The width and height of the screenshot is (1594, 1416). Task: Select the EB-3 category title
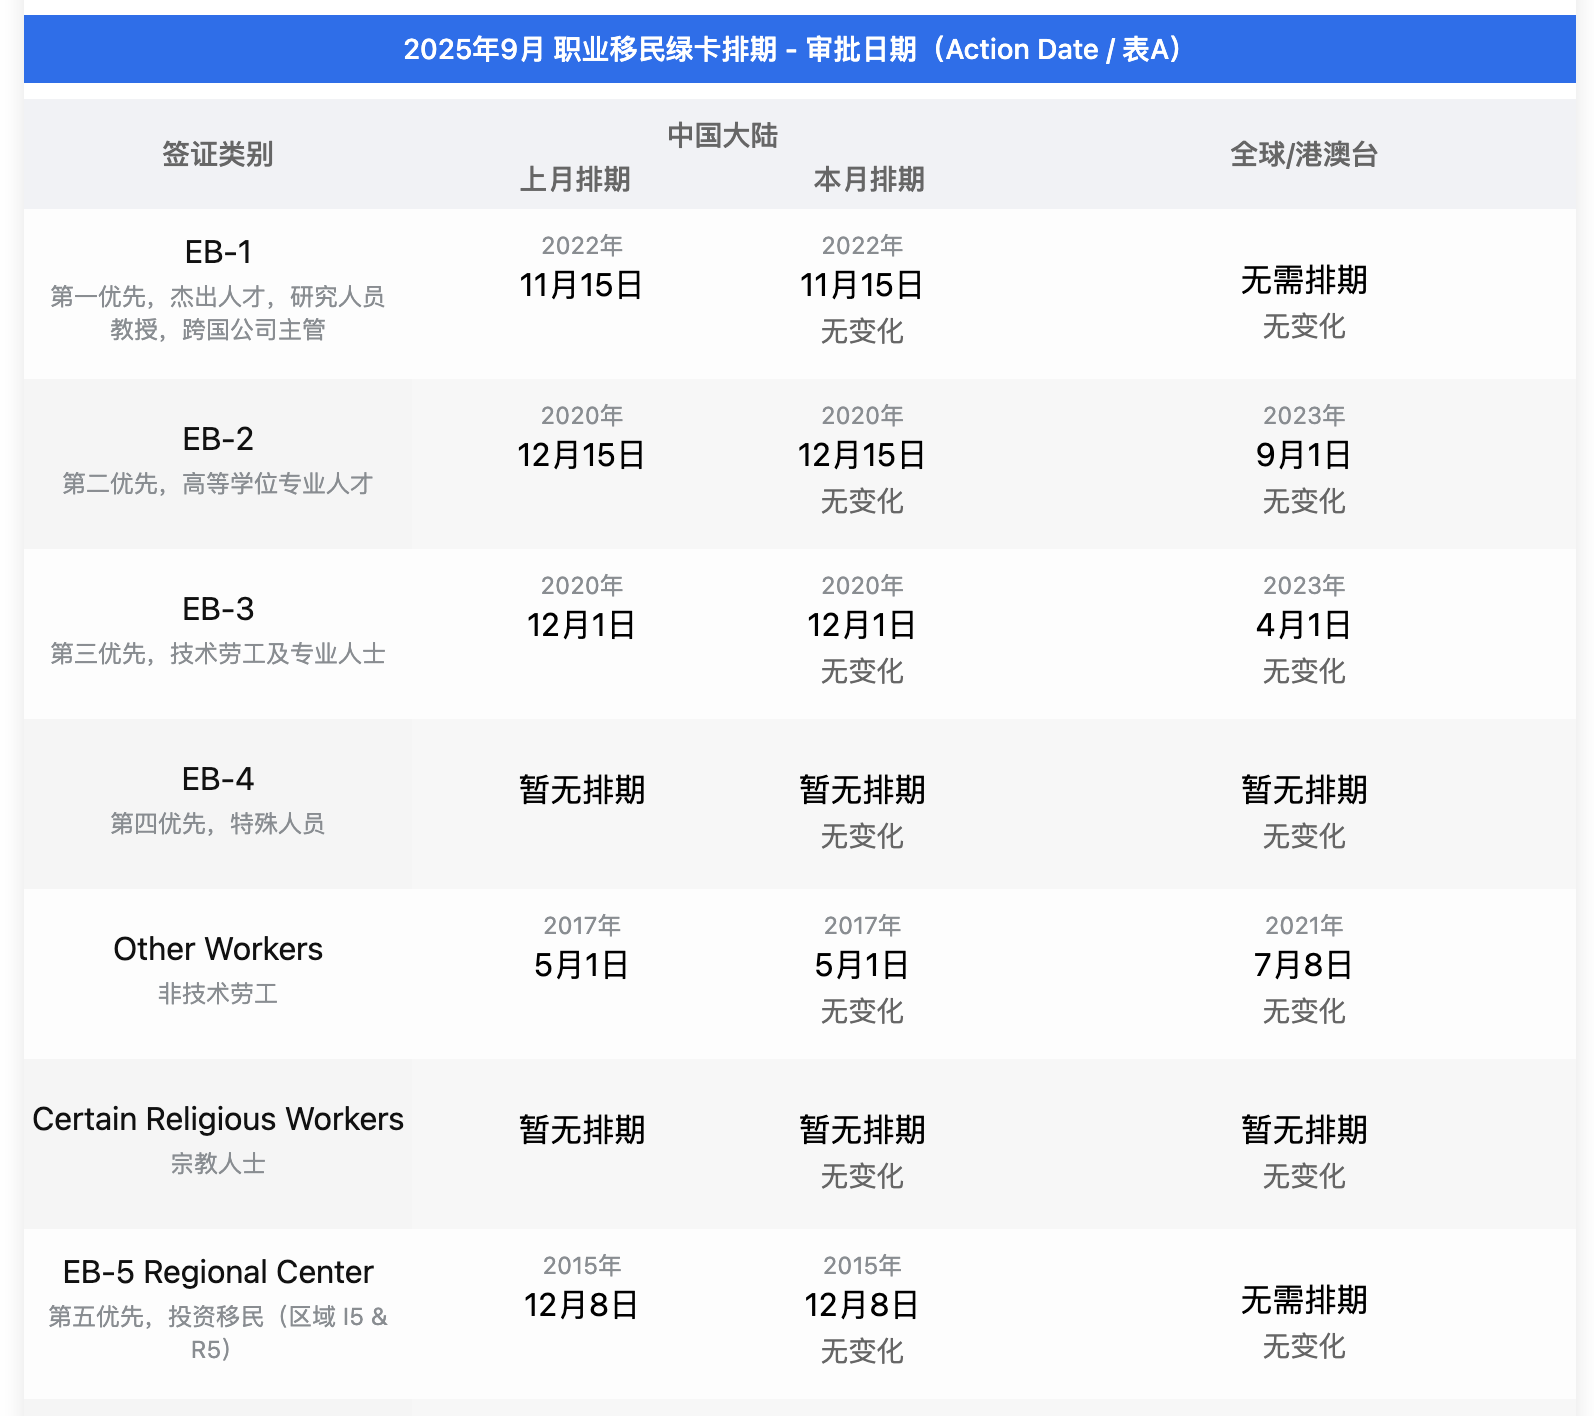218,609
